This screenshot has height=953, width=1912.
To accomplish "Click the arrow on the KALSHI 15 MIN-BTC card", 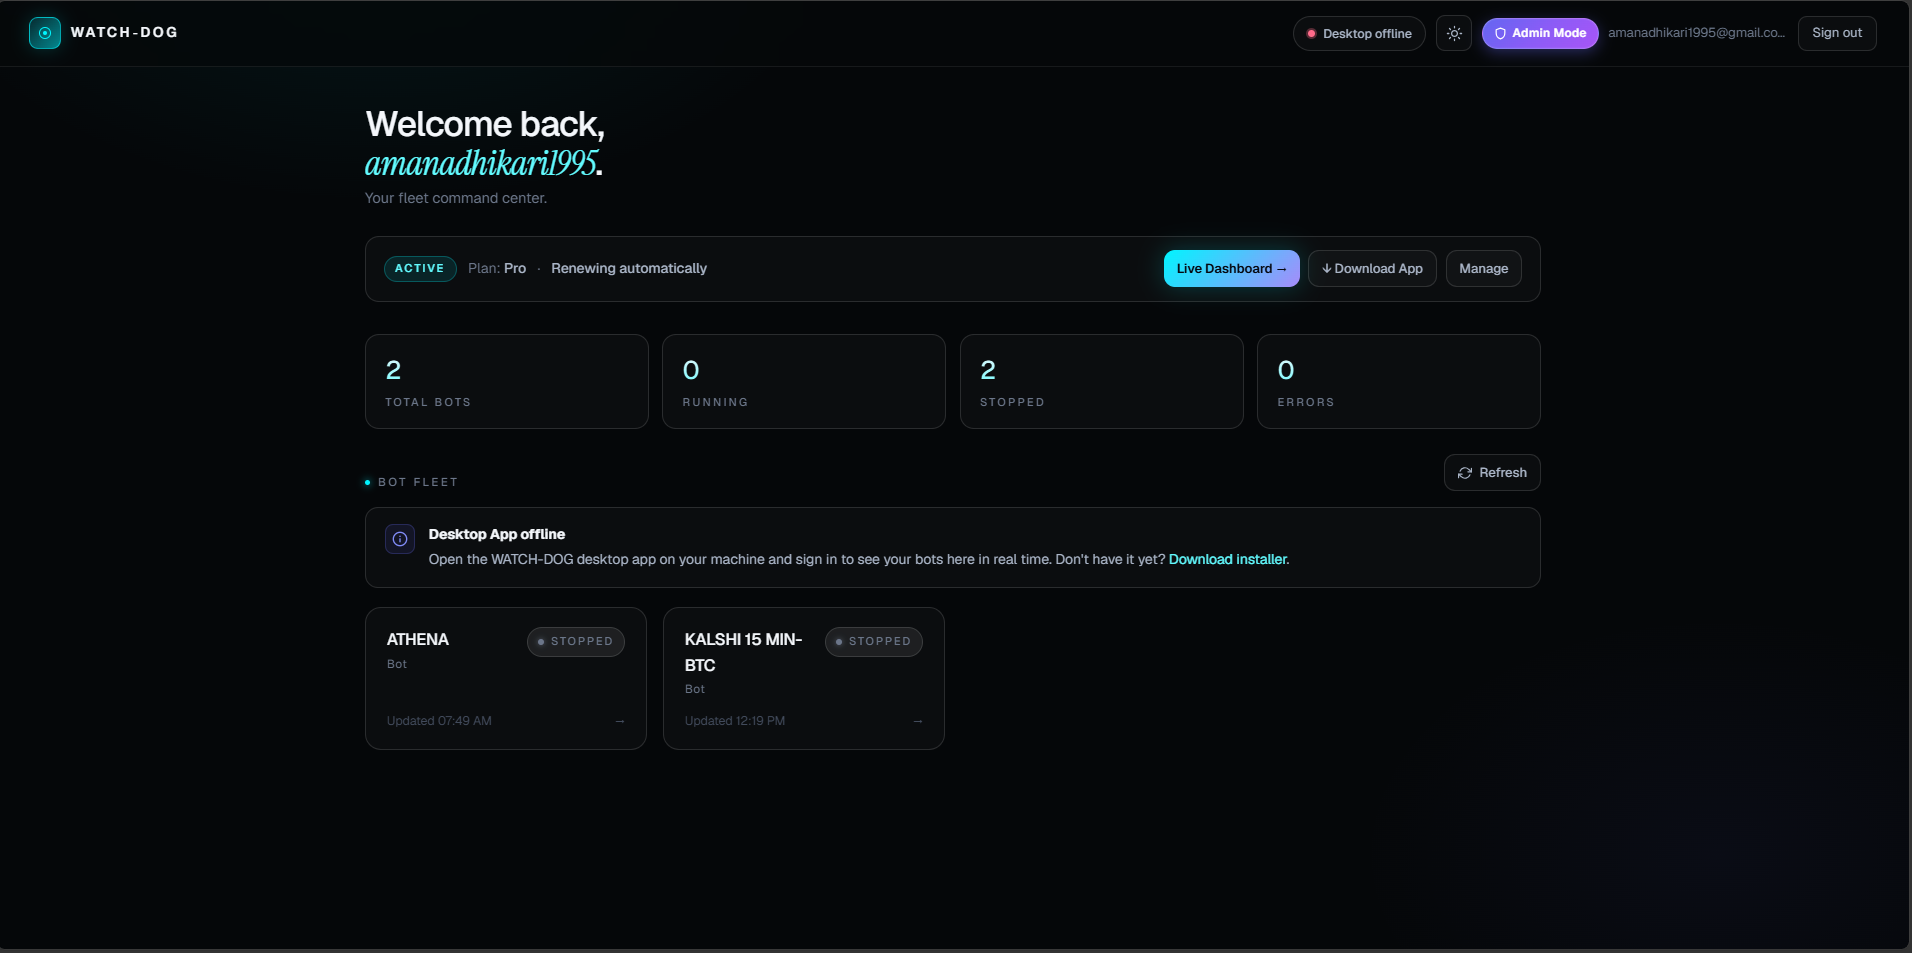I will point(918,721).
